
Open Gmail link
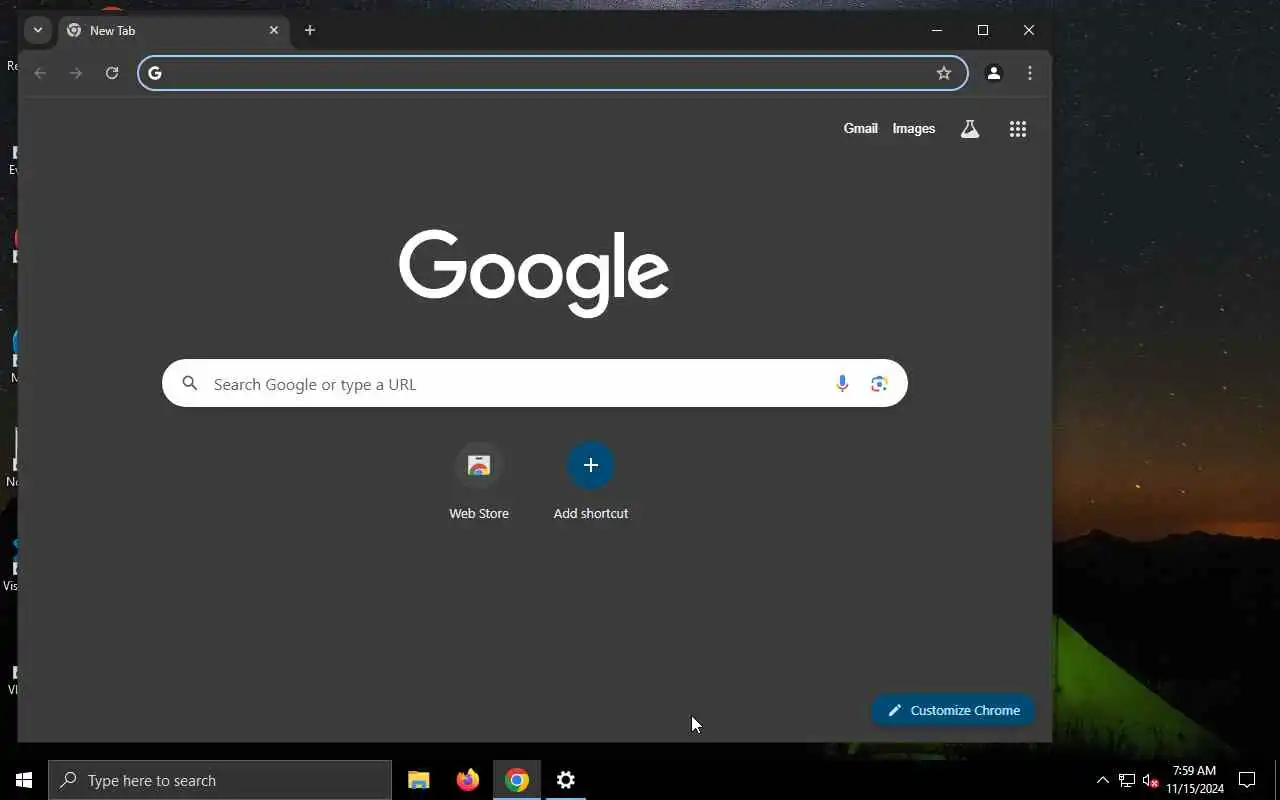pyautogui.click(x=860, y=128)
